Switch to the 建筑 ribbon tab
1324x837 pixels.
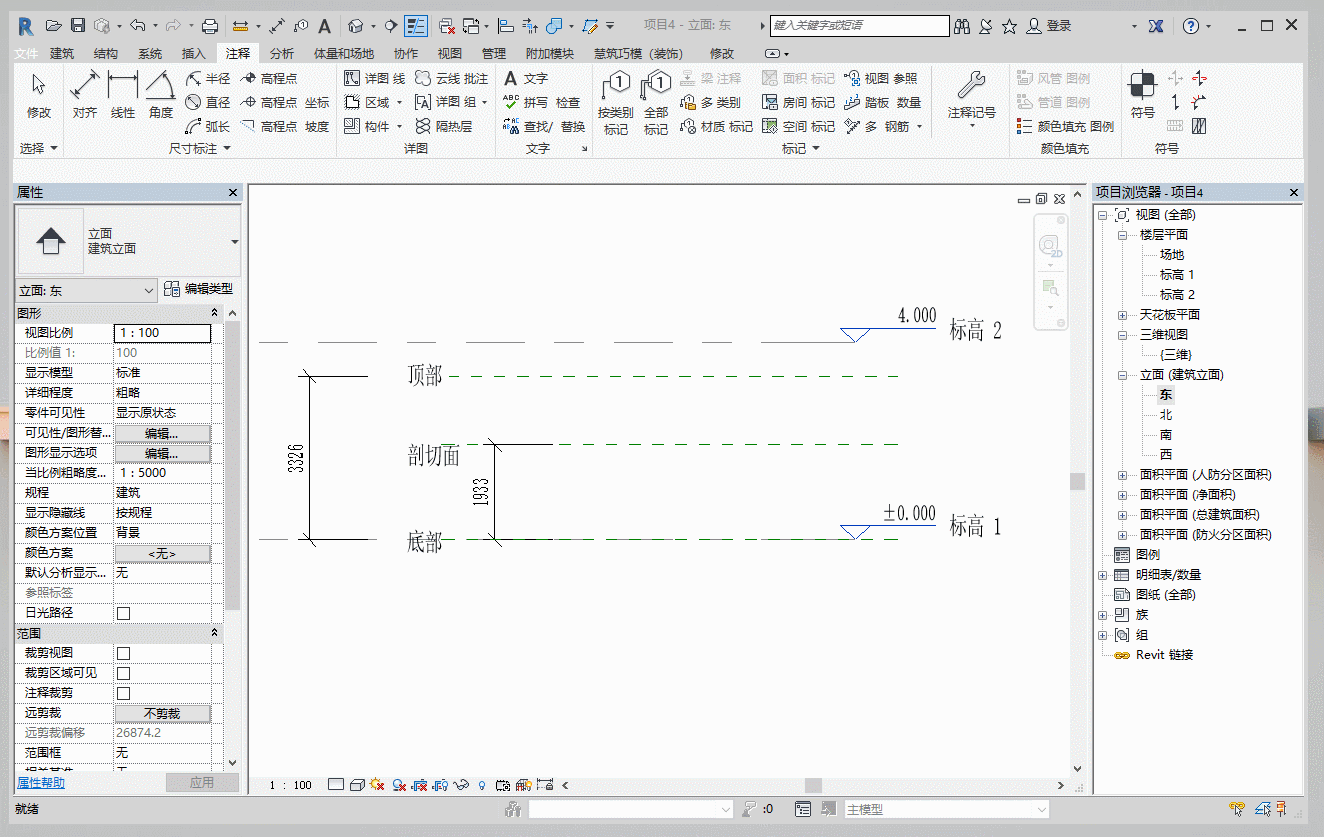click(62, 53)
